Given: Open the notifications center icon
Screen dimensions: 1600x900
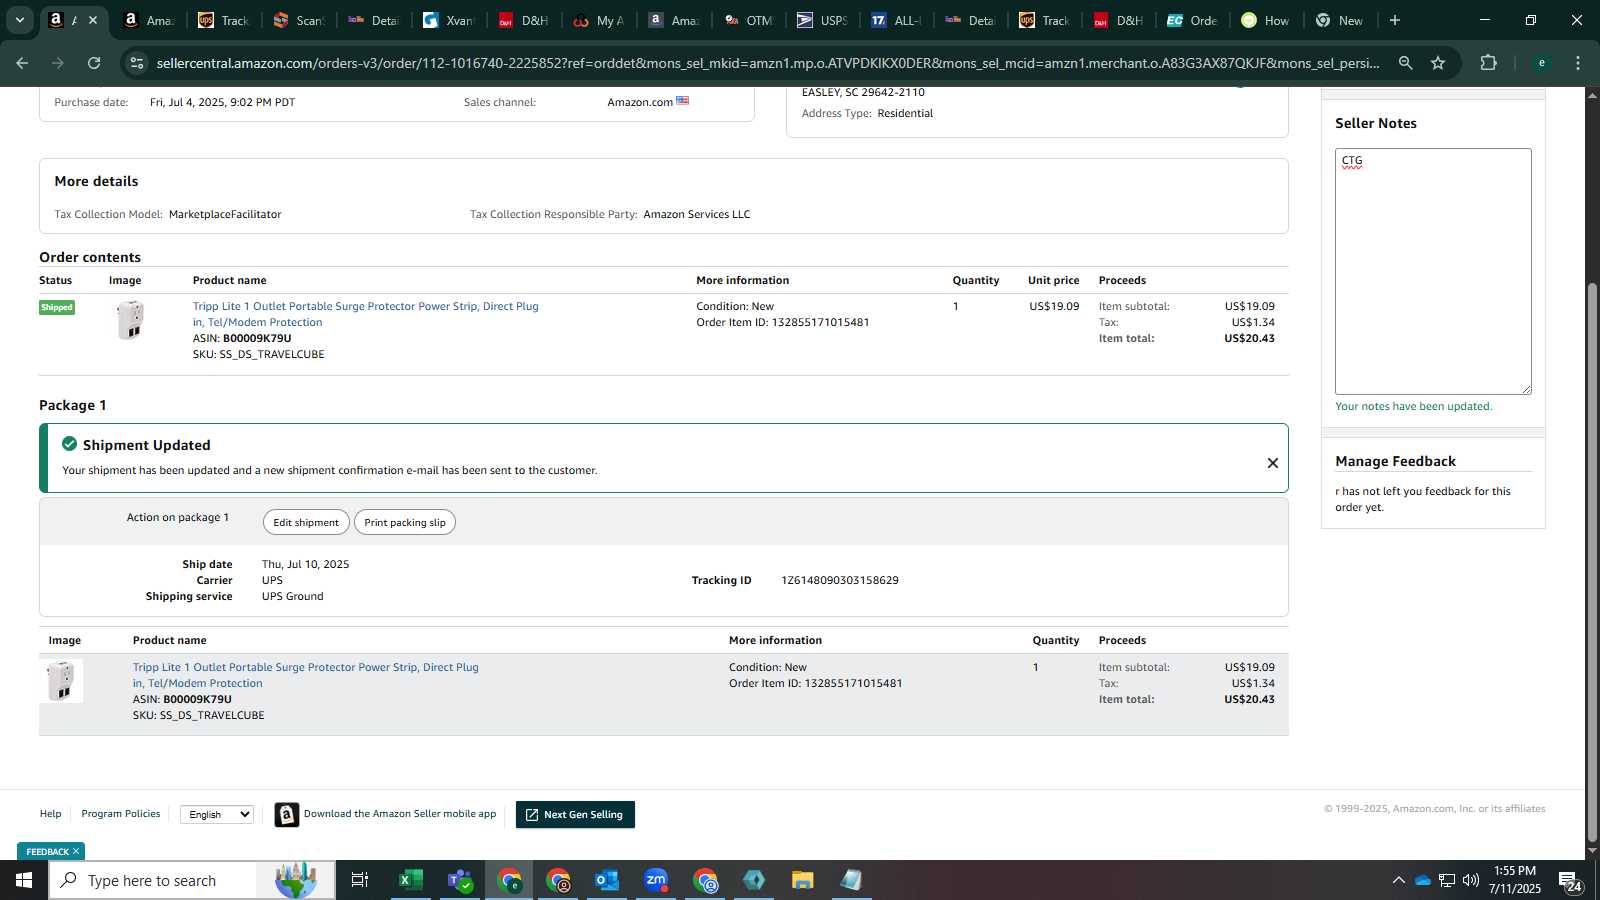Looking at the screenshot, I should tap(1570, 881).
